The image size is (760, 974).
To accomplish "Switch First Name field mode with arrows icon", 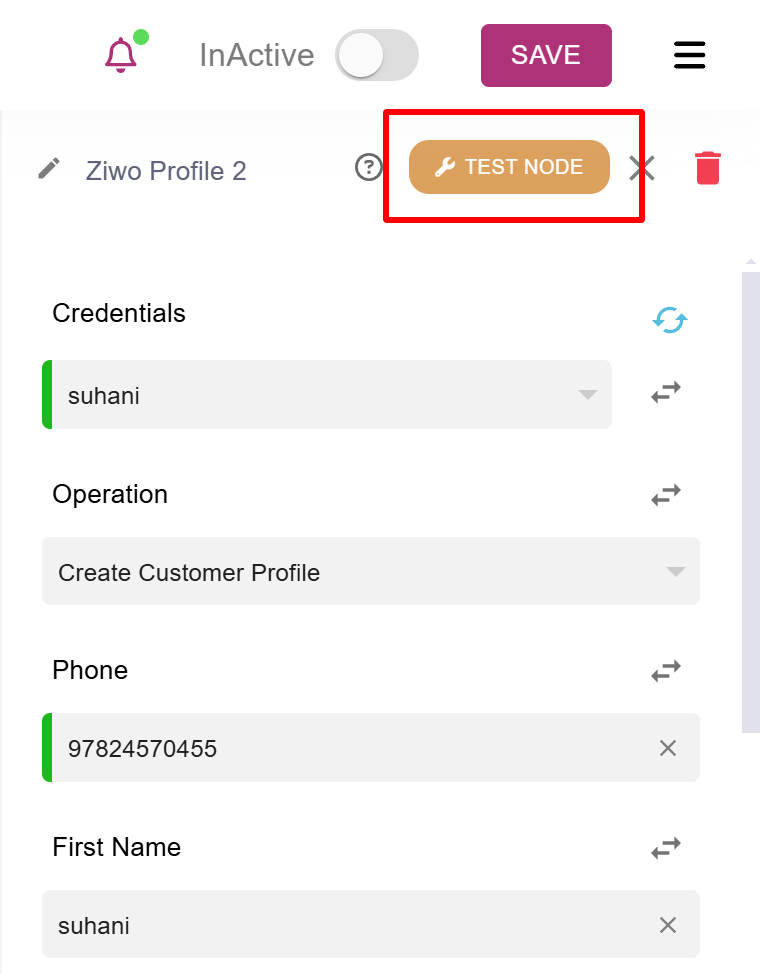I will (x=666, y=848).
